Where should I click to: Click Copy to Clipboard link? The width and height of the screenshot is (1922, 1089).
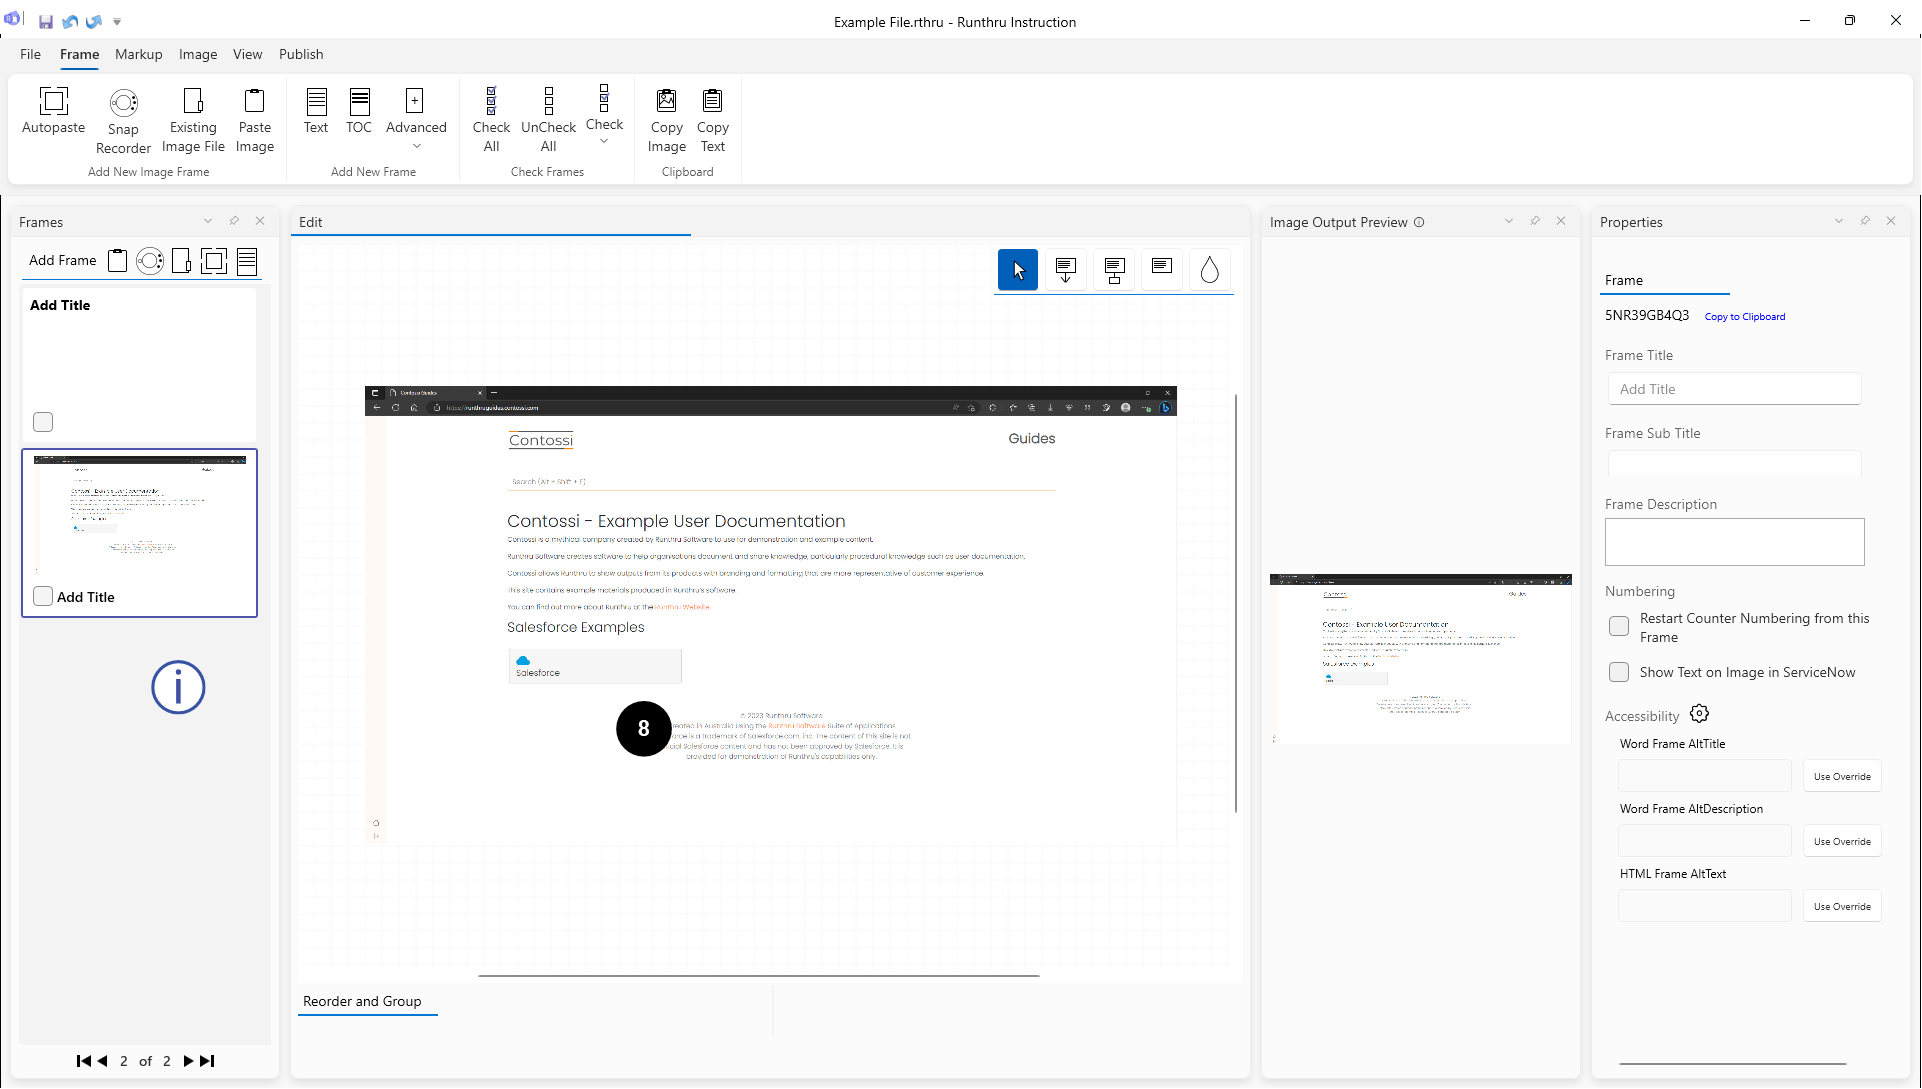pos(1744,316)
